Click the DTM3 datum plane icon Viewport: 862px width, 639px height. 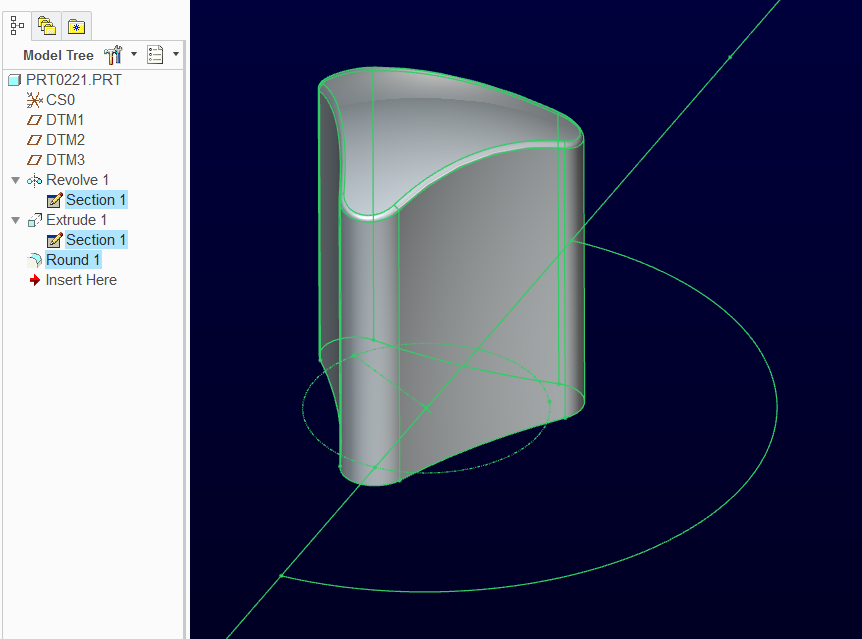(x=34, y=160)
